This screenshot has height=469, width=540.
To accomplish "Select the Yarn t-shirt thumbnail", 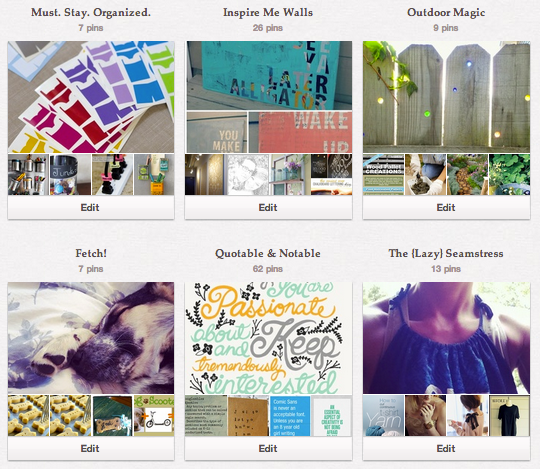I will pyautogui.click(x=383, y=416).
